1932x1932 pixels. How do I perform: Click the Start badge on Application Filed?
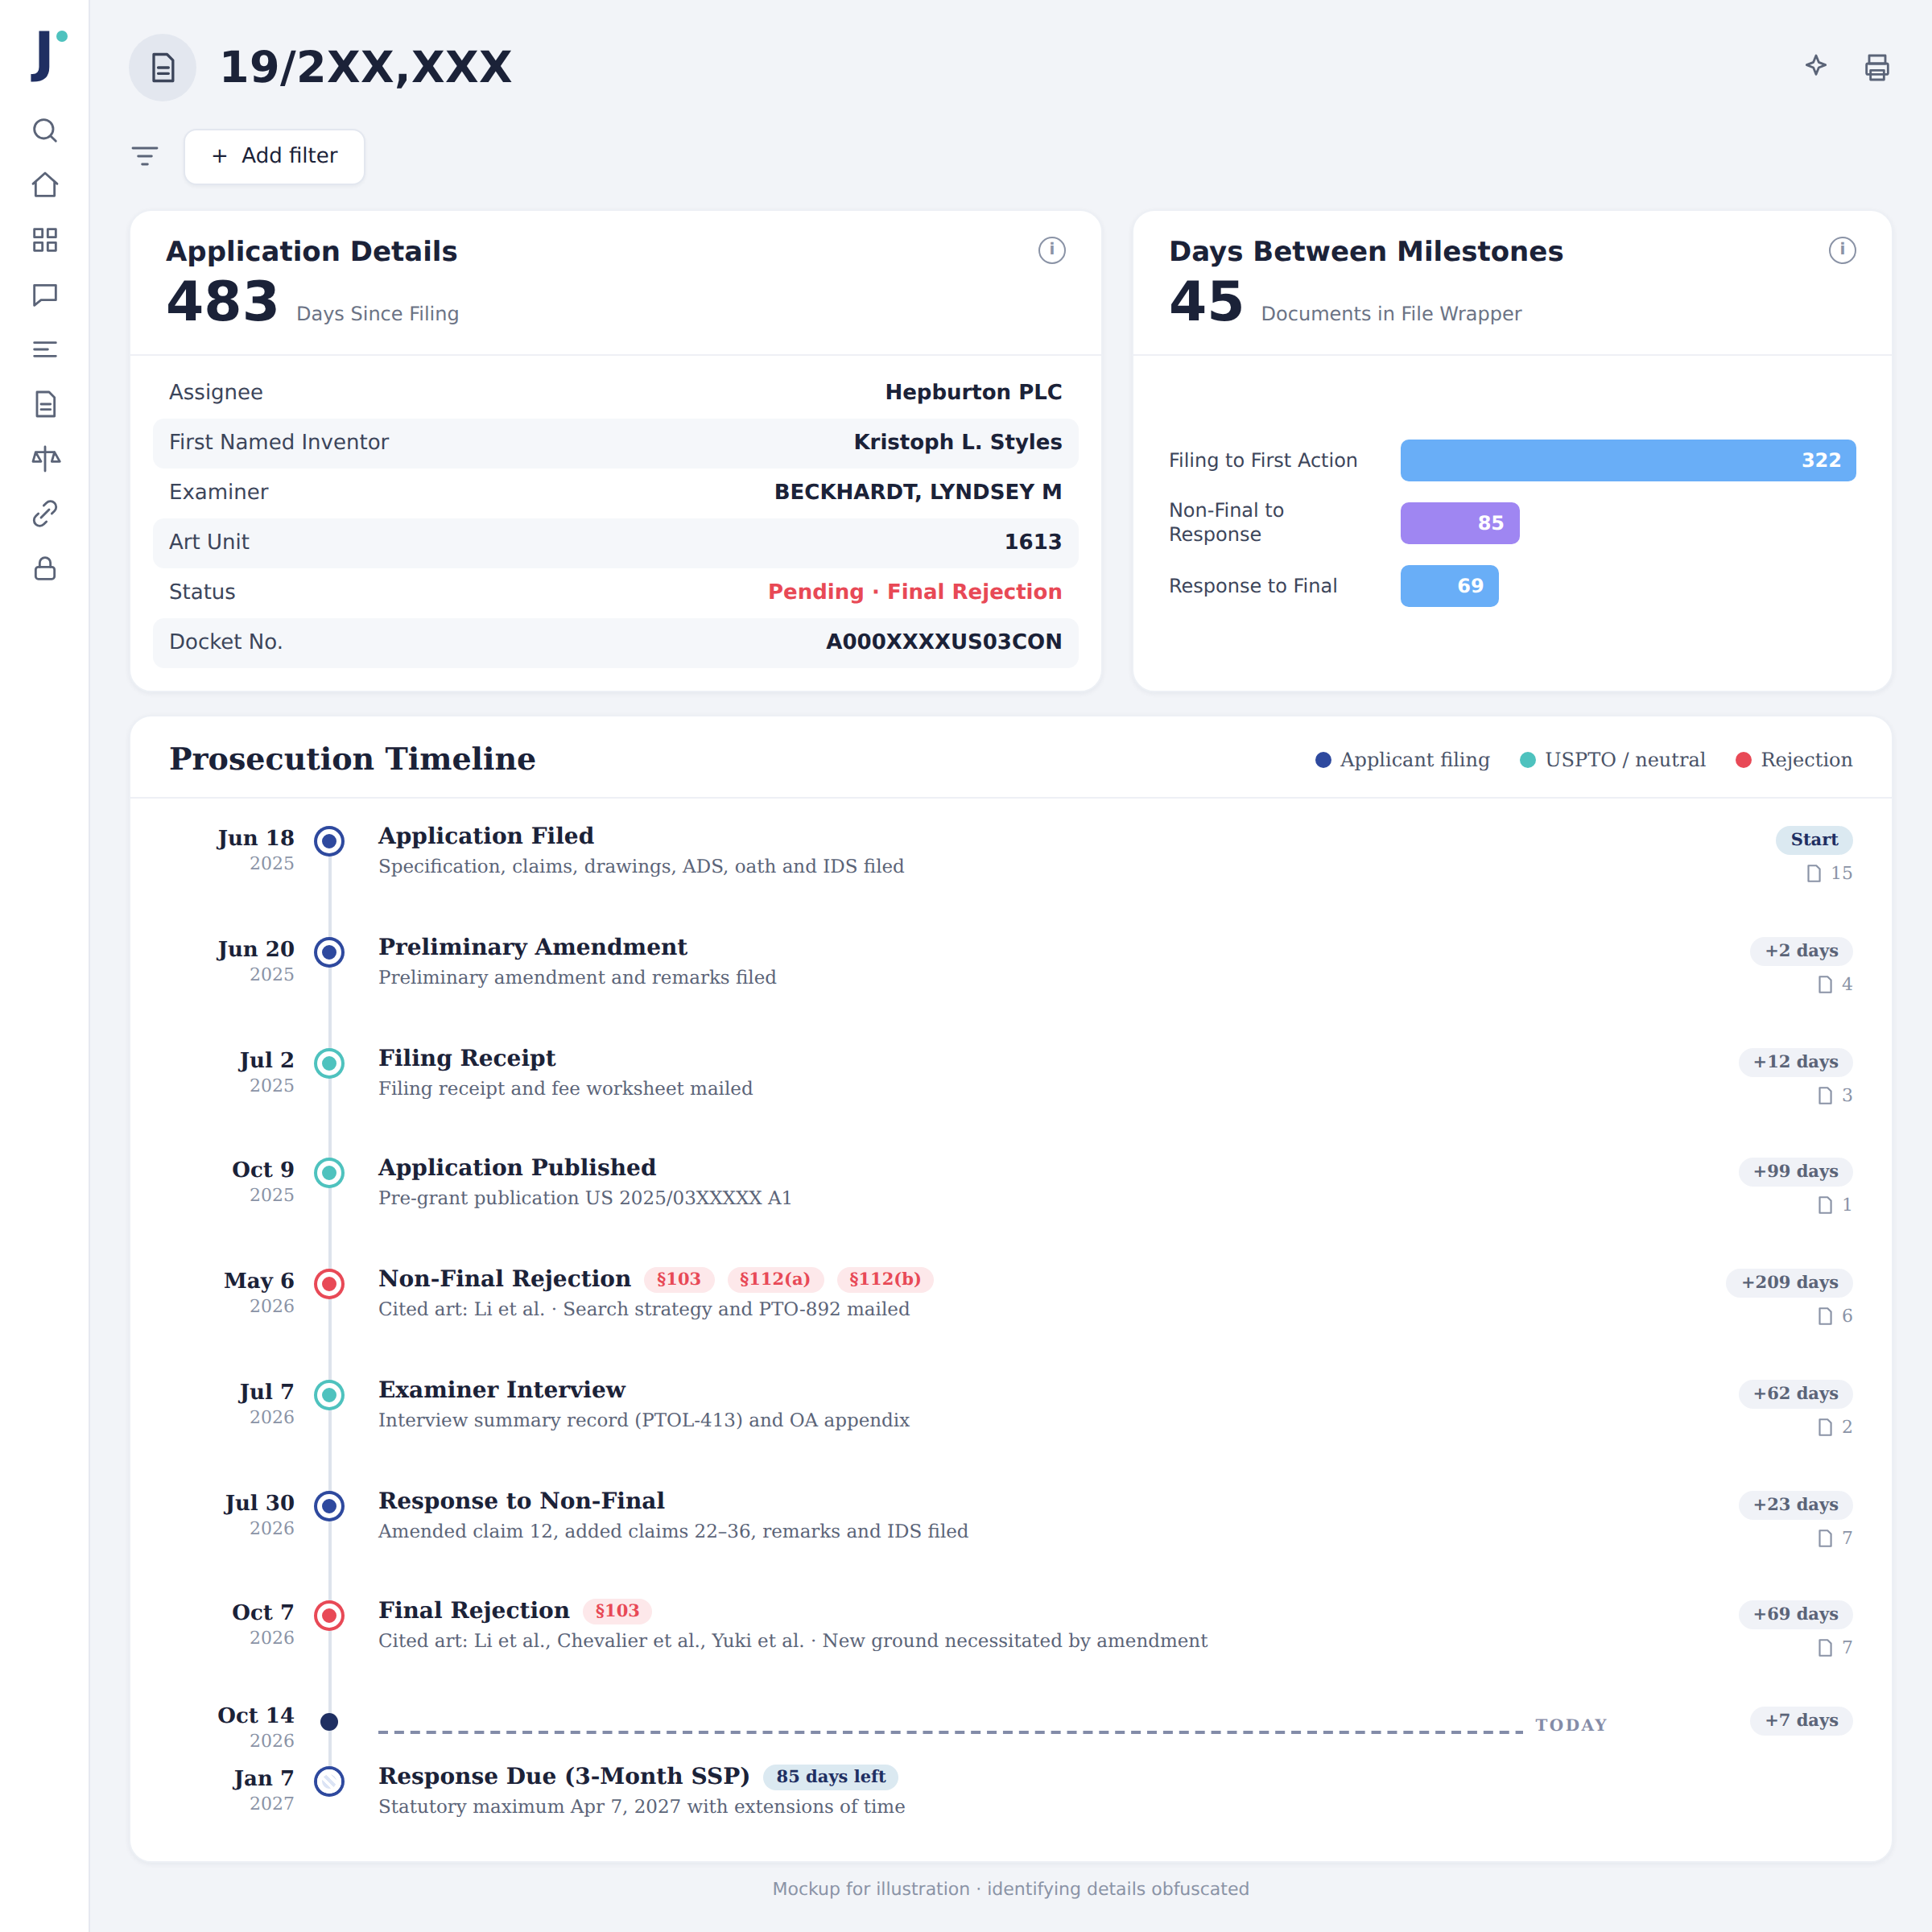click(x=1814, y=840)
